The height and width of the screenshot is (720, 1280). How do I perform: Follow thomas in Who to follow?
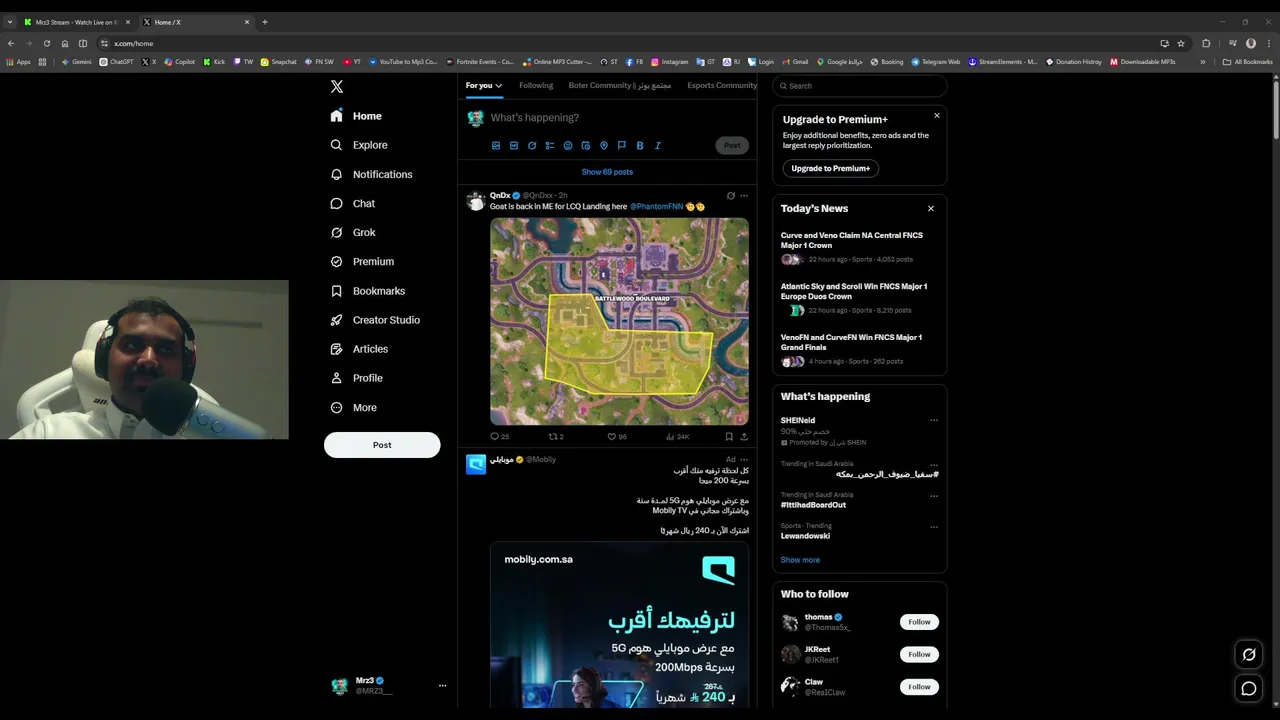(919, 622)
